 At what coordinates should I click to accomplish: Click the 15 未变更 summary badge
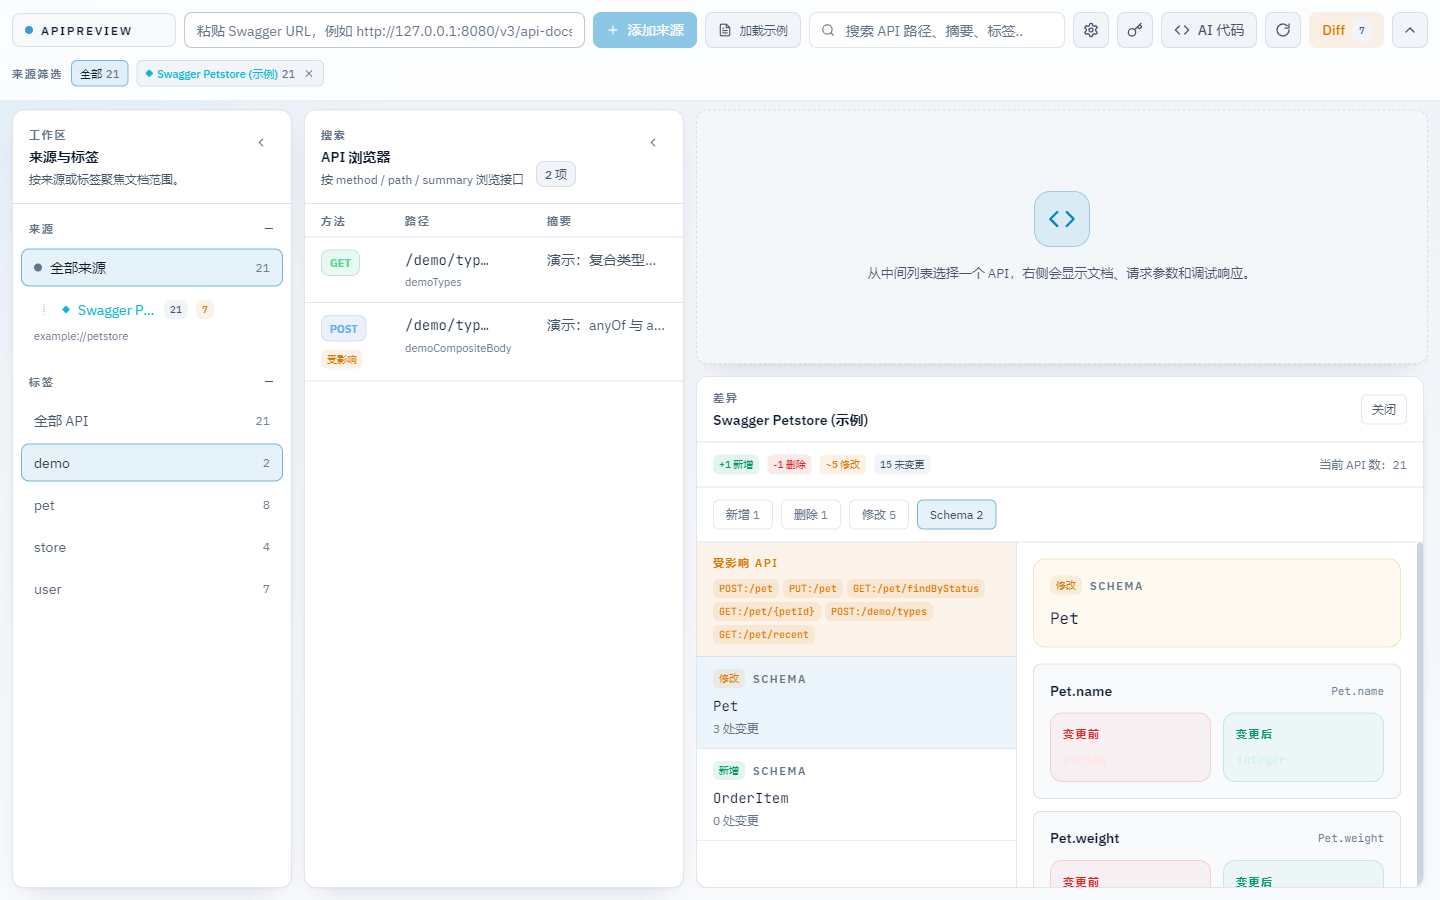[902, 465]
